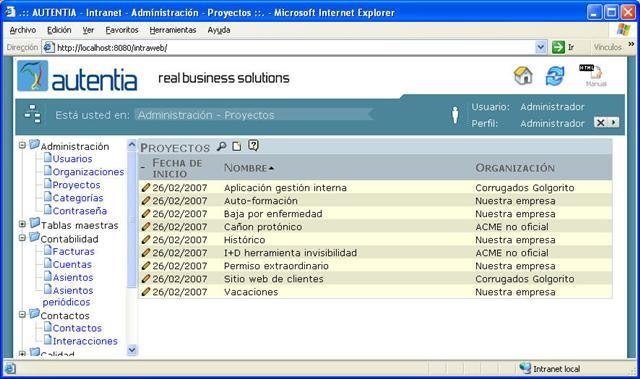Viewport: 640px width, 379px height.
Task: Open the Archivo menu
Action: [x=23, y=30]
